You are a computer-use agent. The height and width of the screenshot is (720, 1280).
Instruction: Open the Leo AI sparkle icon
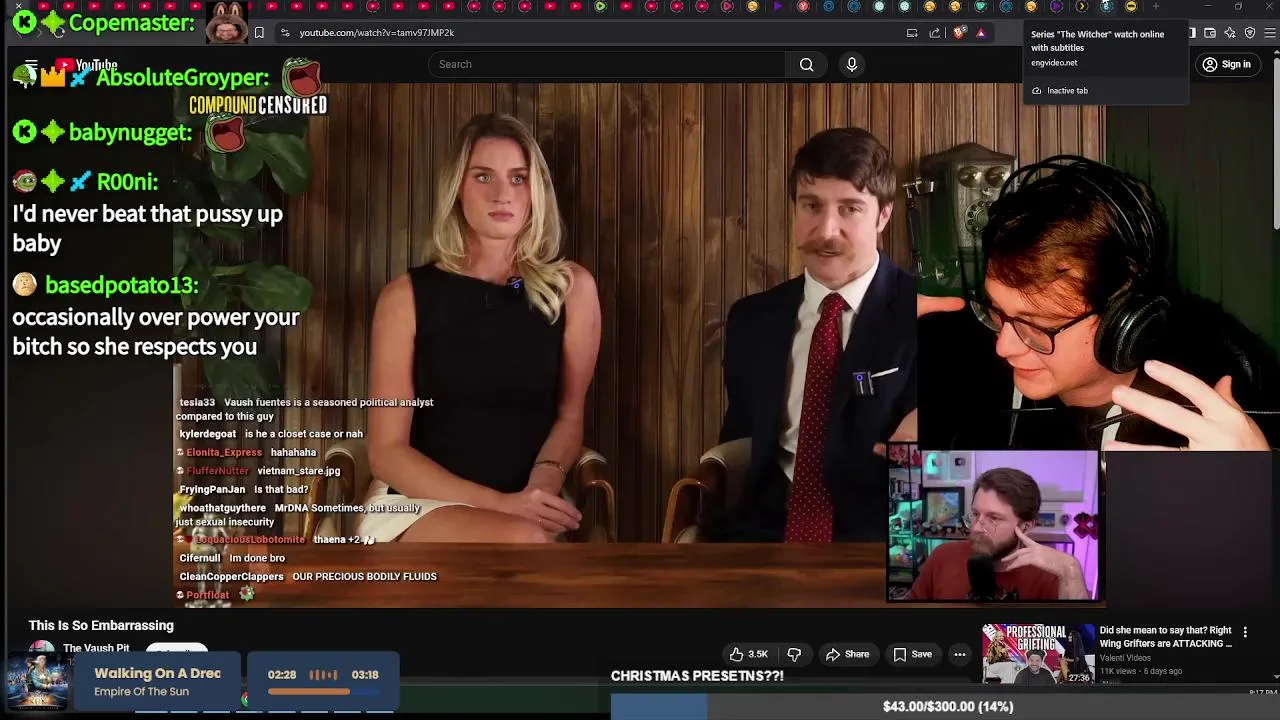click(1230, 33)
